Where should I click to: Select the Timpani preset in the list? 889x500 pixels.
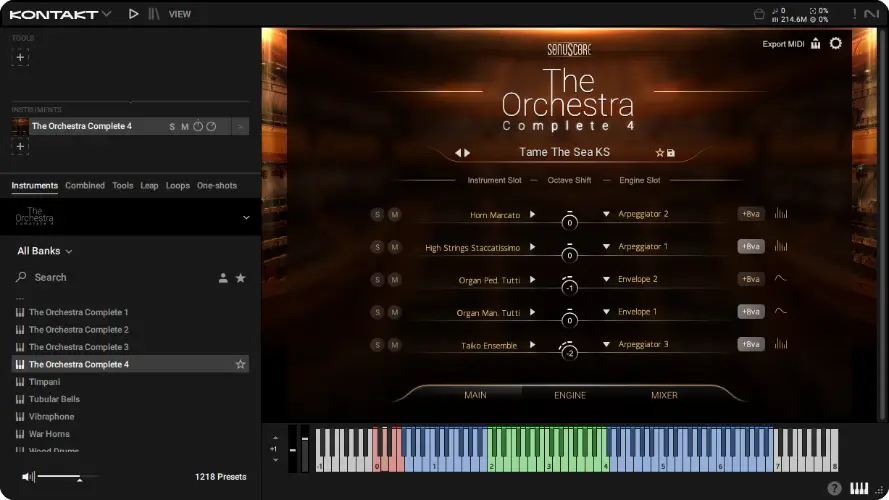pyautogui.click(x=45, y=382)
